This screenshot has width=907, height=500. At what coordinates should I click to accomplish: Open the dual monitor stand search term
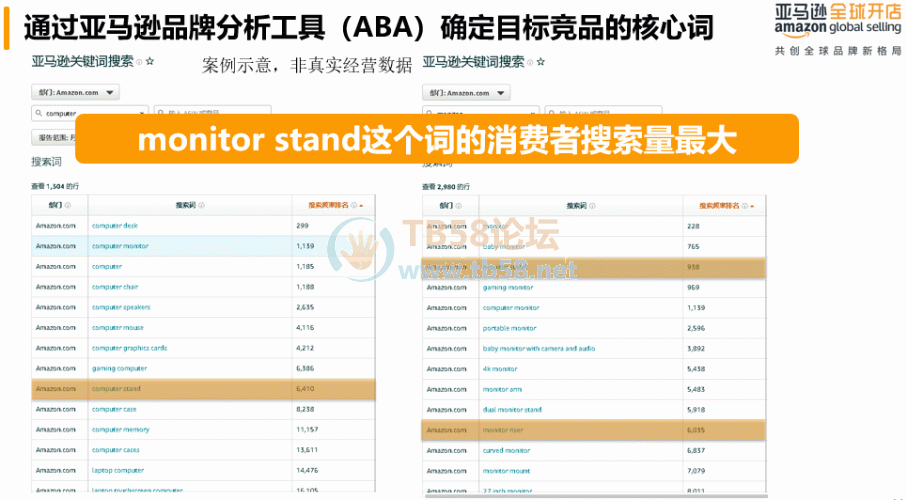click(512, 410)
